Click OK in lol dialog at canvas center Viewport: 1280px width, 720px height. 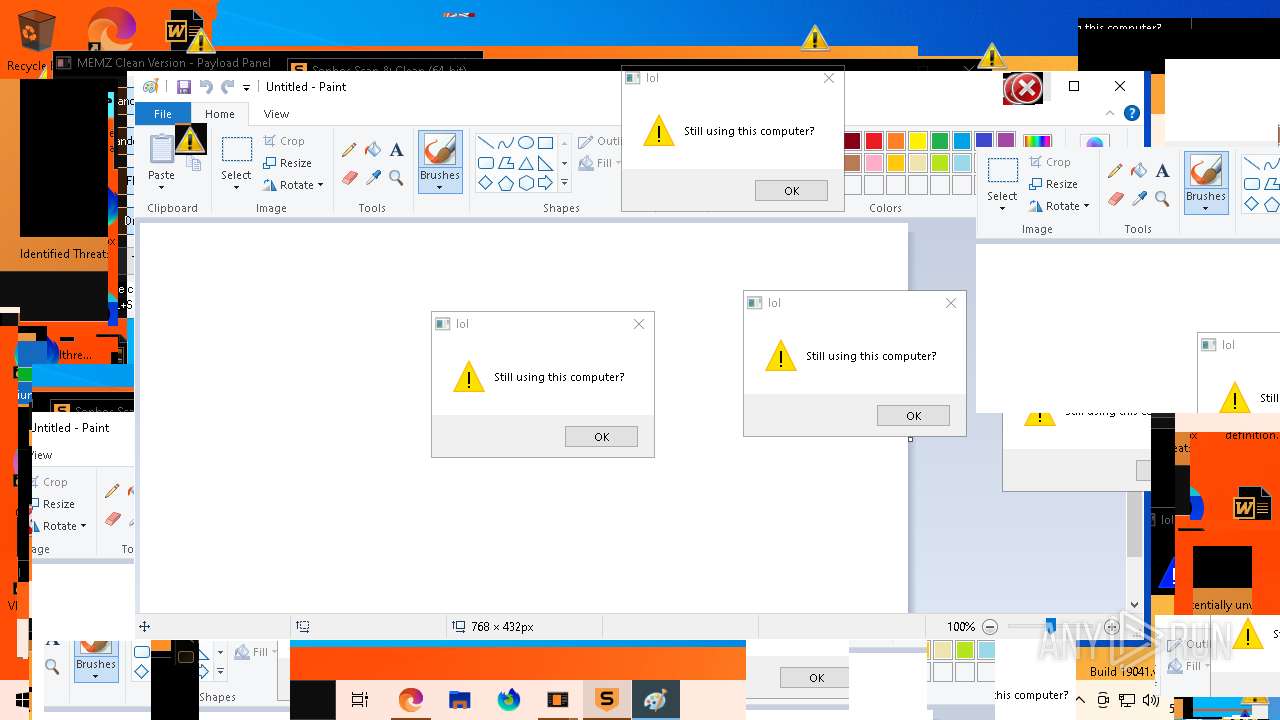[601, 437]
